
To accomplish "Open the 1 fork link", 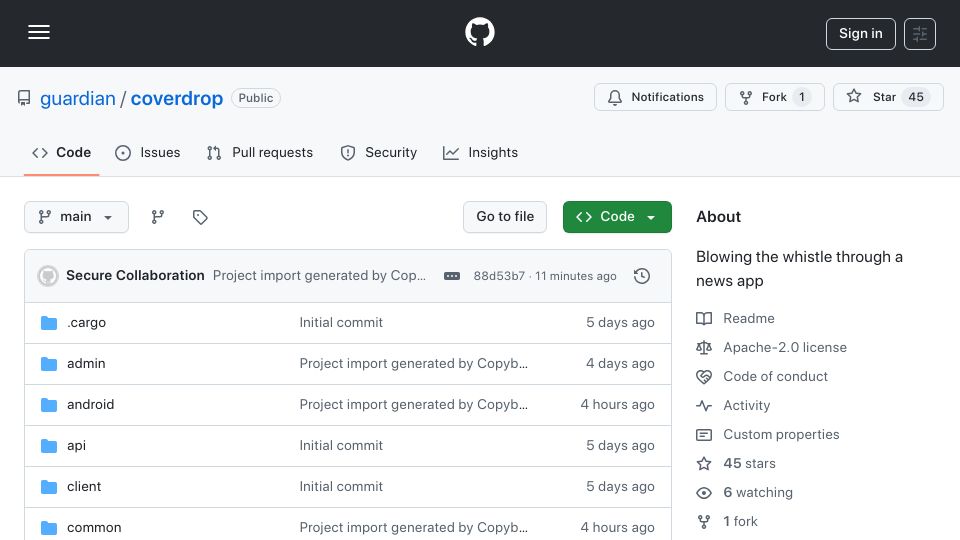I will coord(740,522).
